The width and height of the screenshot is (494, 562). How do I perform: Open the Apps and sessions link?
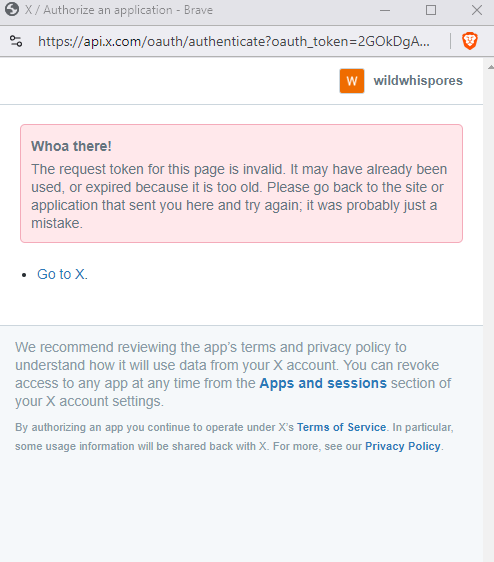323,383
